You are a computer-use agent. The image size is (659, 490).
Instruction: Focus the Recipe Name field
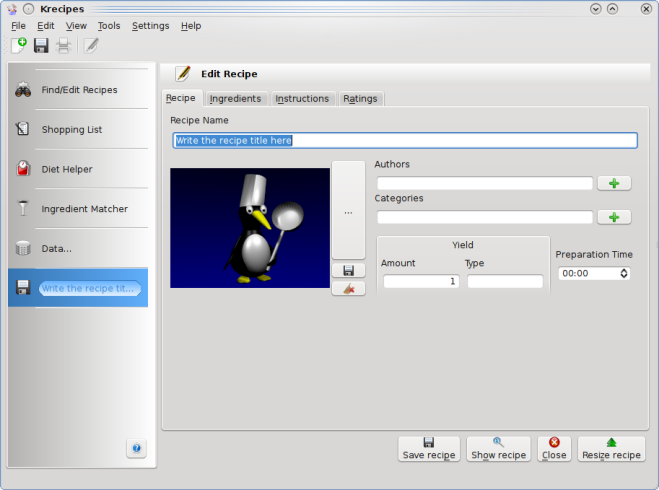tap(405, 140)
